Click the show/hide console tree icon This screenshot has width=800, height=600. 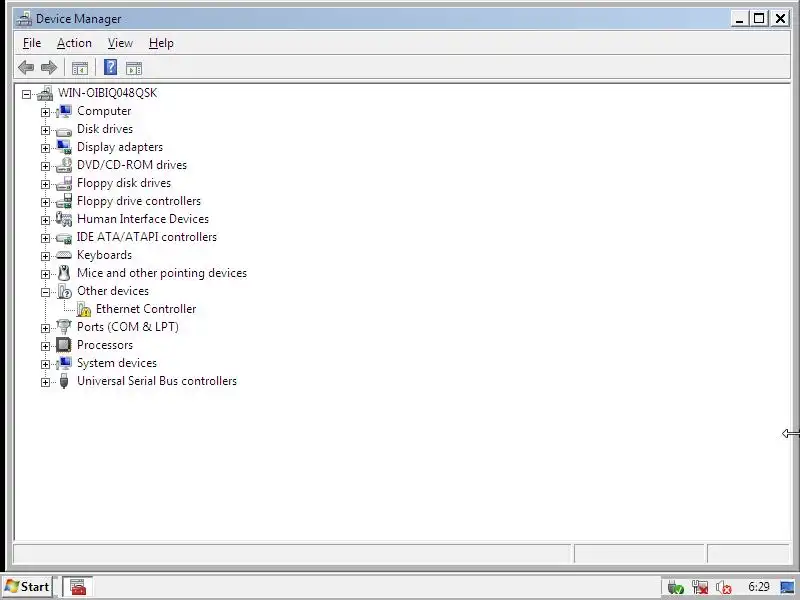point(80,68)
